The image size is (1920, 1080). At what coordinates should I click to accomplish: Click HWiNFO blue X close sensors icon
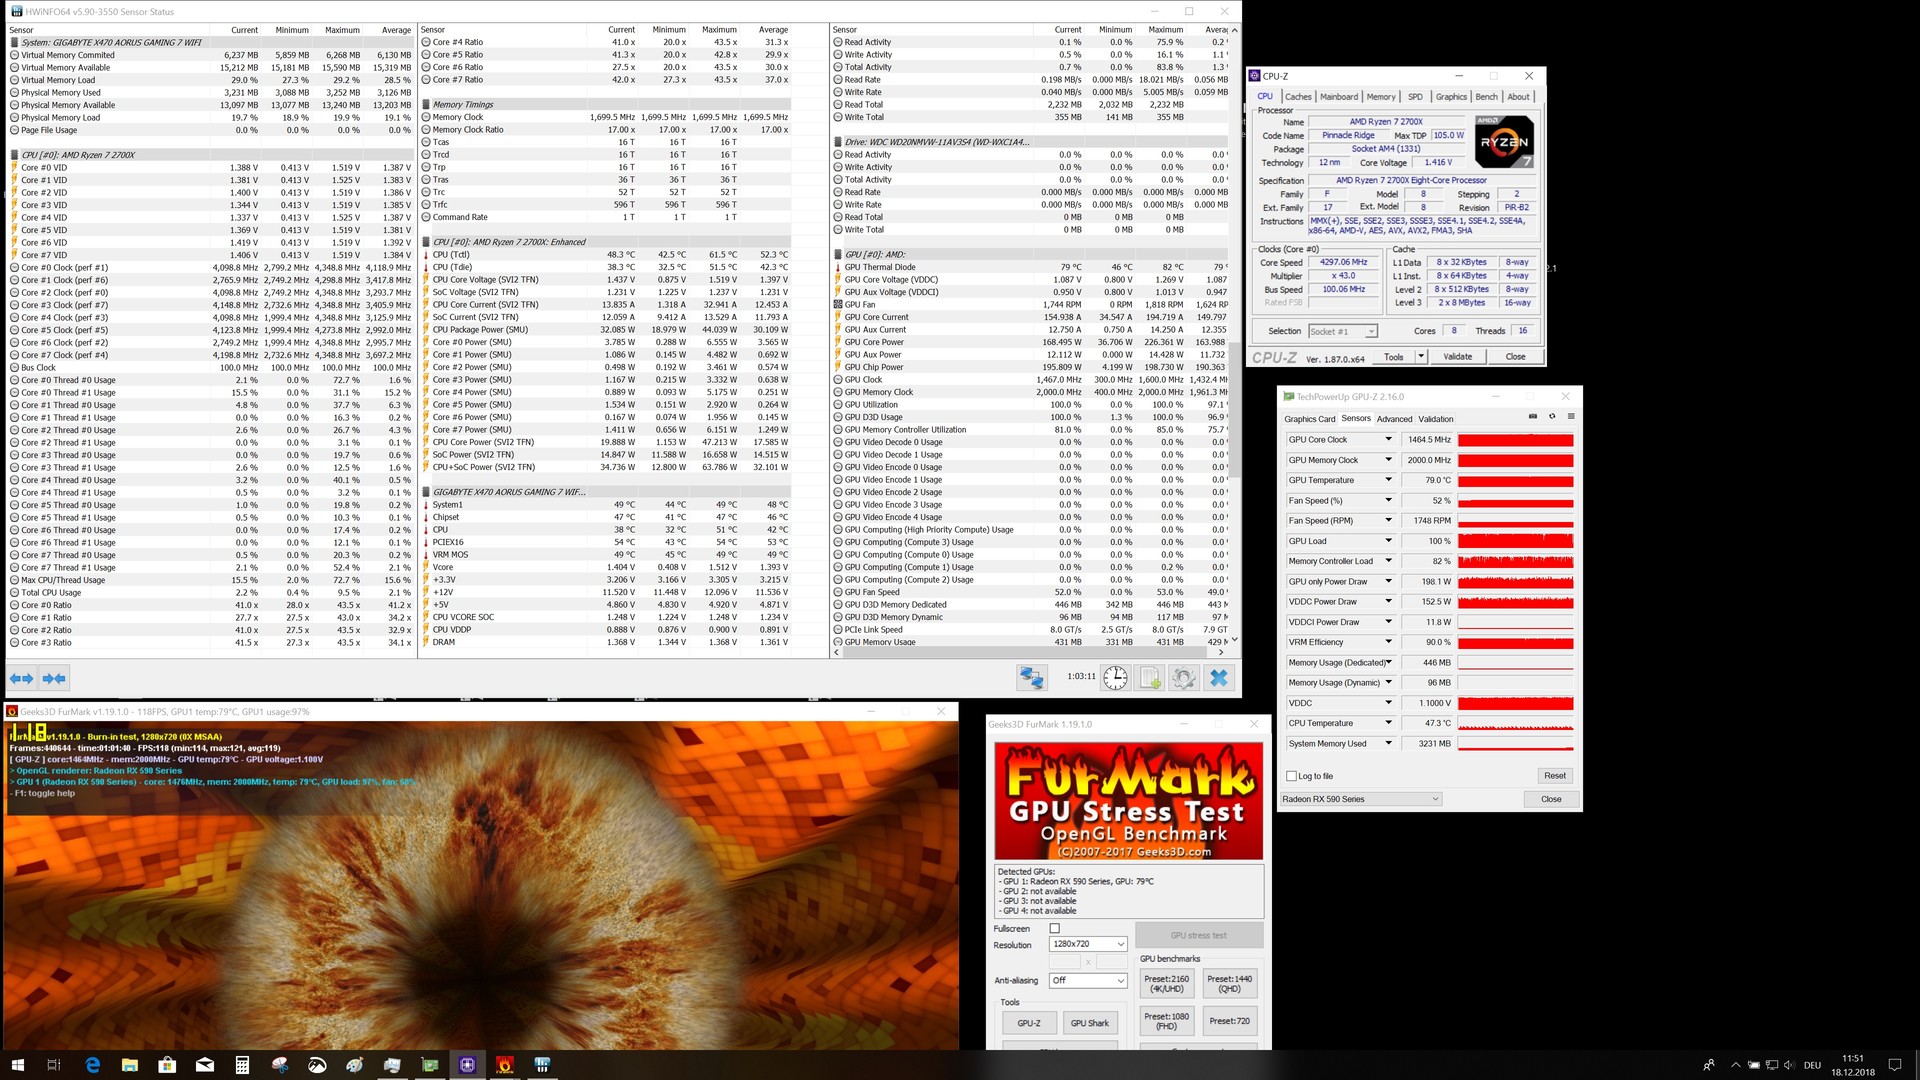[1218, 678]
